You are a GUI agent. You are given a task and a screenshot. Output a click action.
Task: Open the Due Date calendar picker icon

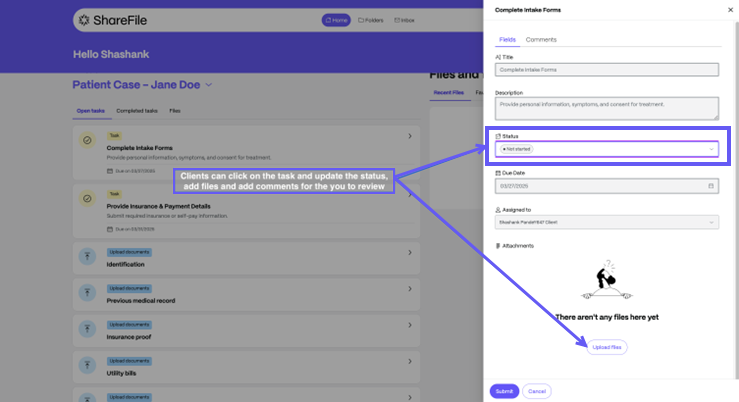tap(711, 186)
